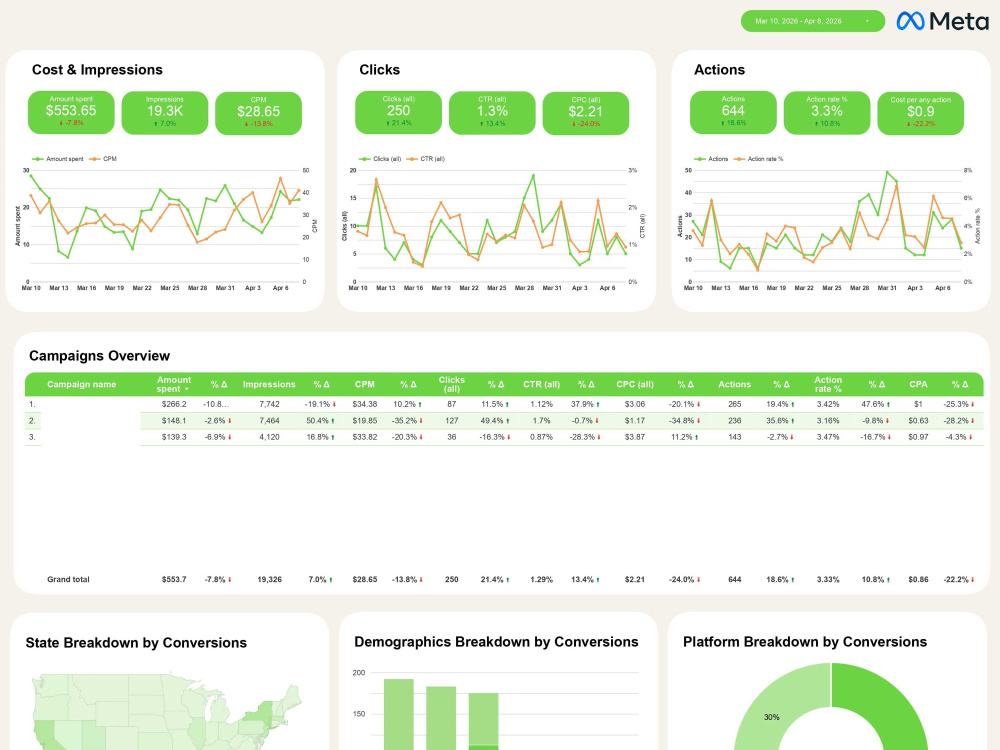This screenshot has width=1000, height=750.
Task: Select the Amount spent $553.65 scorecard
Action: click(71, 112)
